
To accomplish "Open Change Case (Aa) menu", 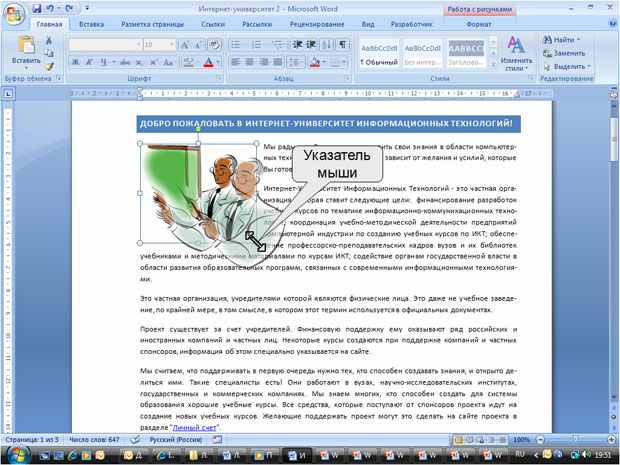I will tap(168, 62).
